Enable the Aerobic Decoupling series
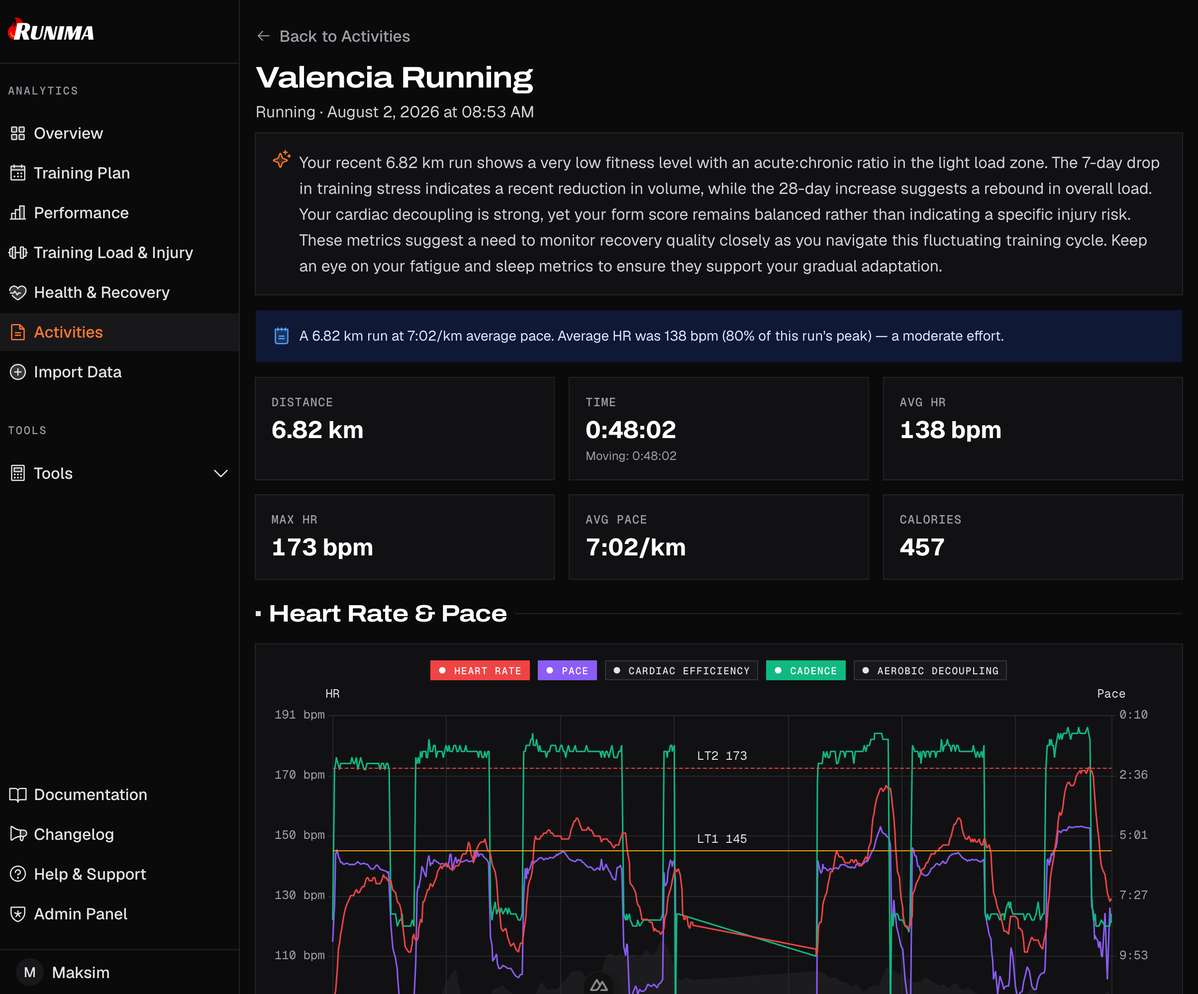Image resolution: width=1198 pixels, height=994 pixels. pos(930,670)
